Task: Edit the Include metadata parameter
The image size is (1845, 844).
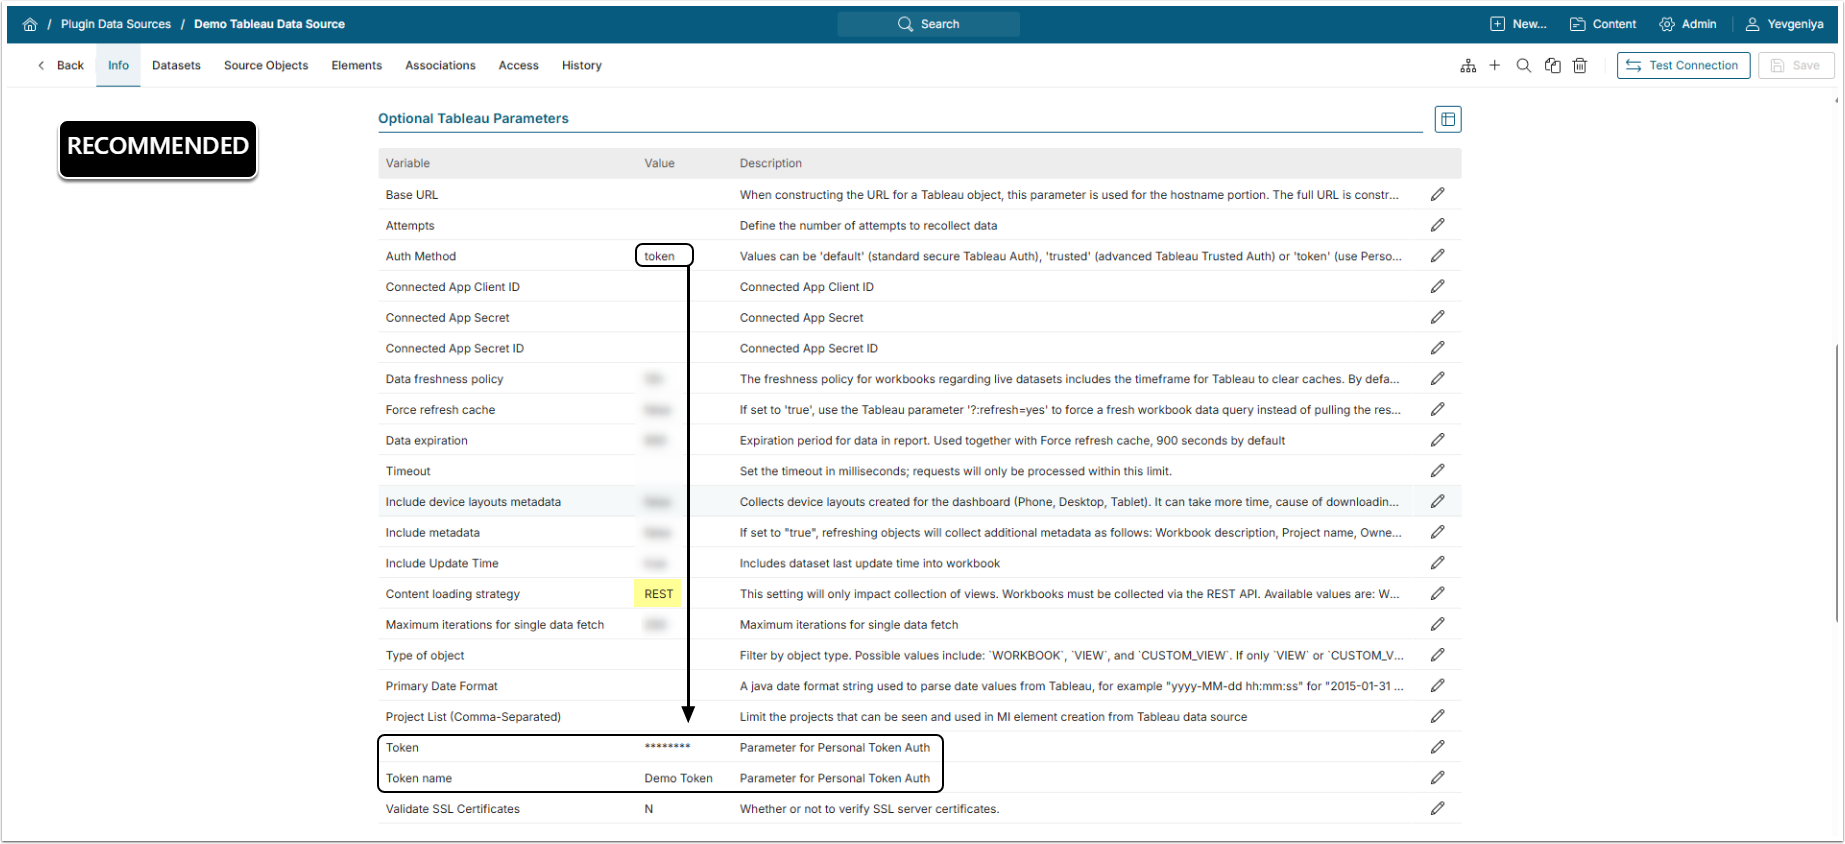Action: point(1437,532)
